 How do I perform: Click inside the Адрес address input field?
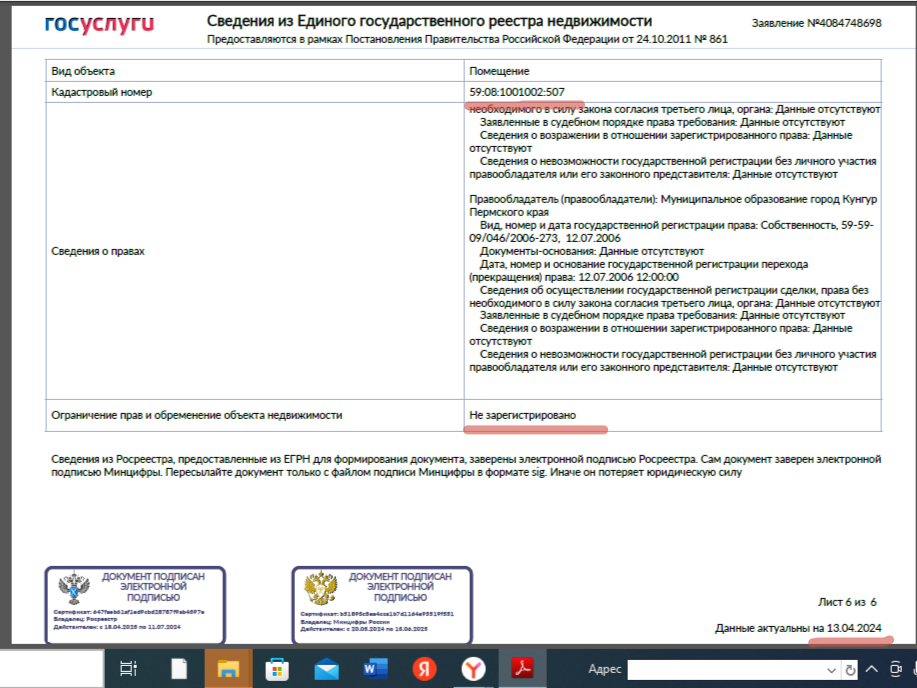point(726,670)
